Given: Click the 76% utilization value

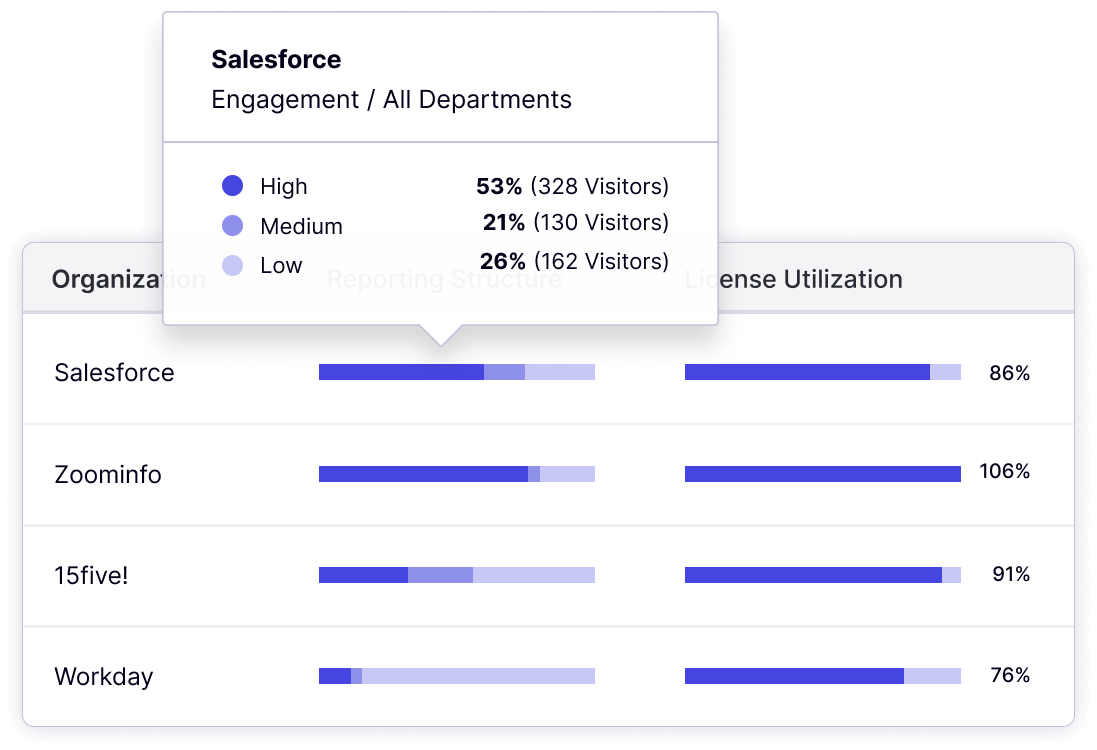Looking at the screenshot, I should point(1010,675).
